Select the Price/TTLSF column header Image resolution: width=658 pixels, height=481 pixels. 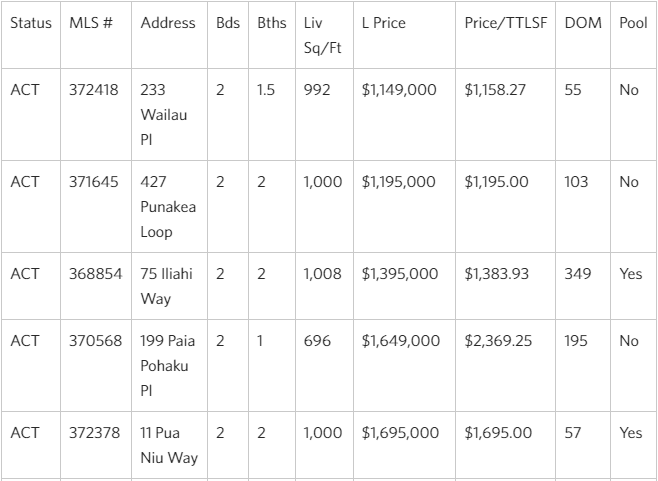pos(506,23)
